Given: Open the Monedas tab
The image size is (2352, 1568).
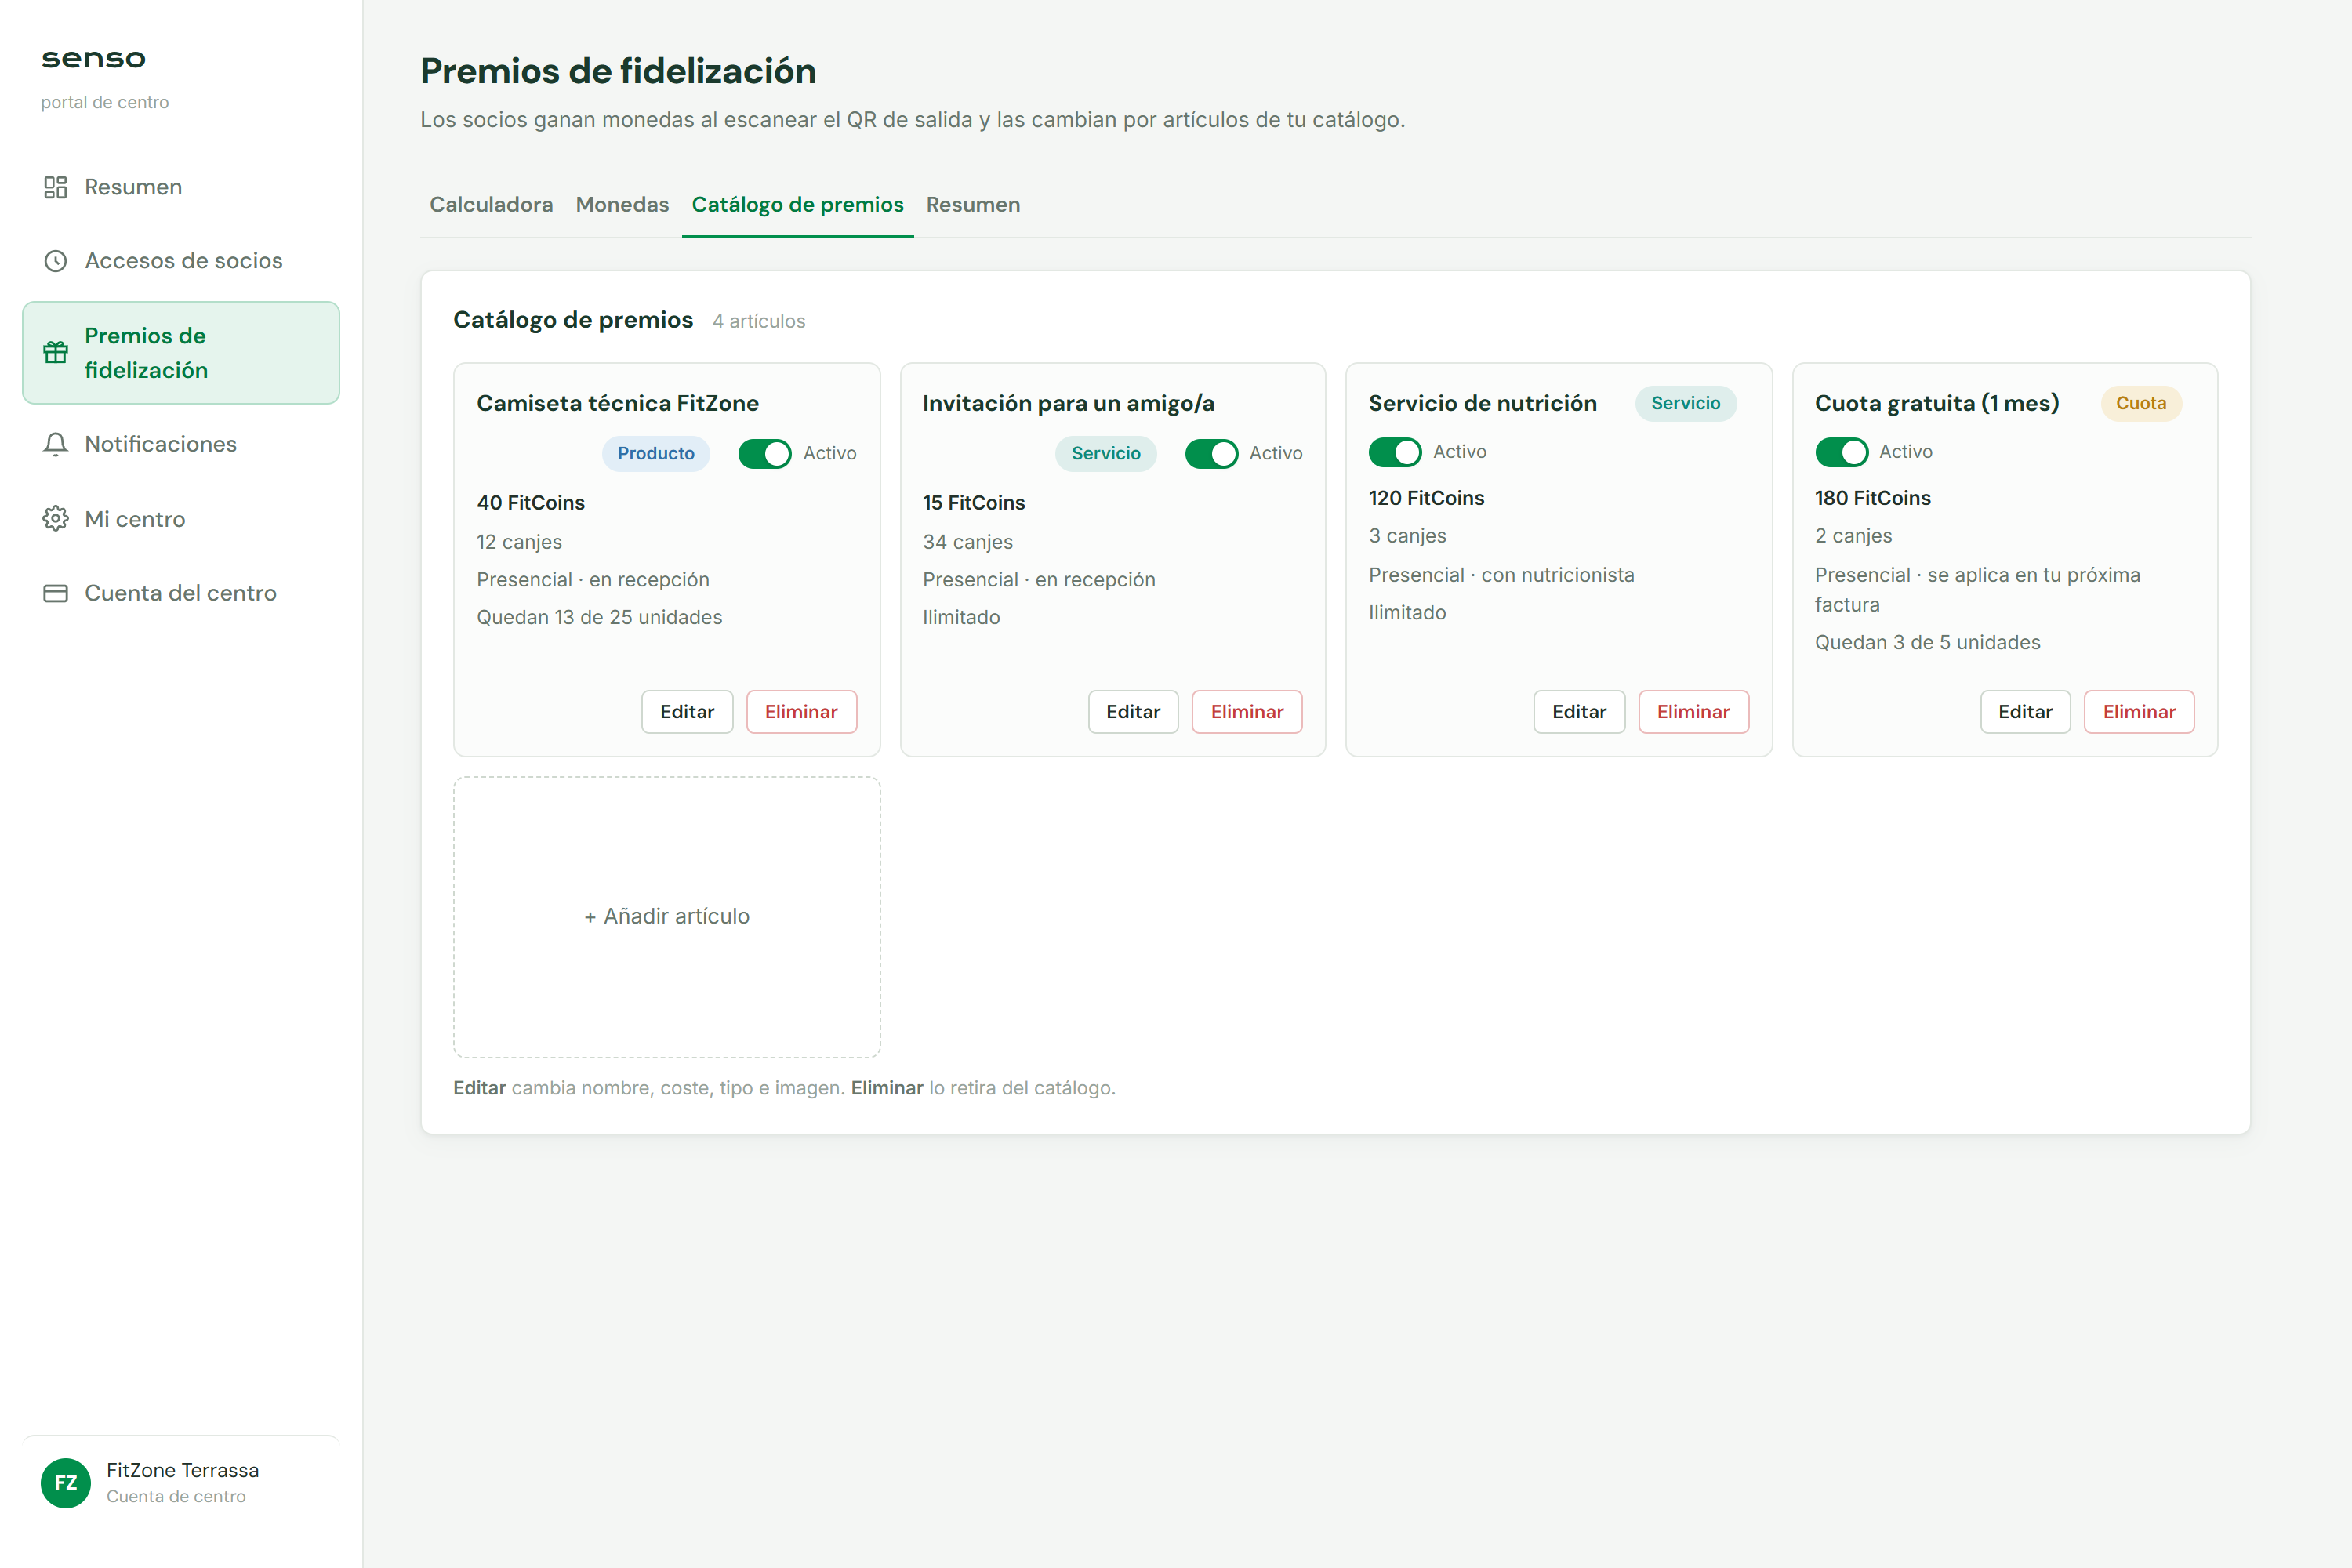Looking at the screenshot, I should pos(622,205).
